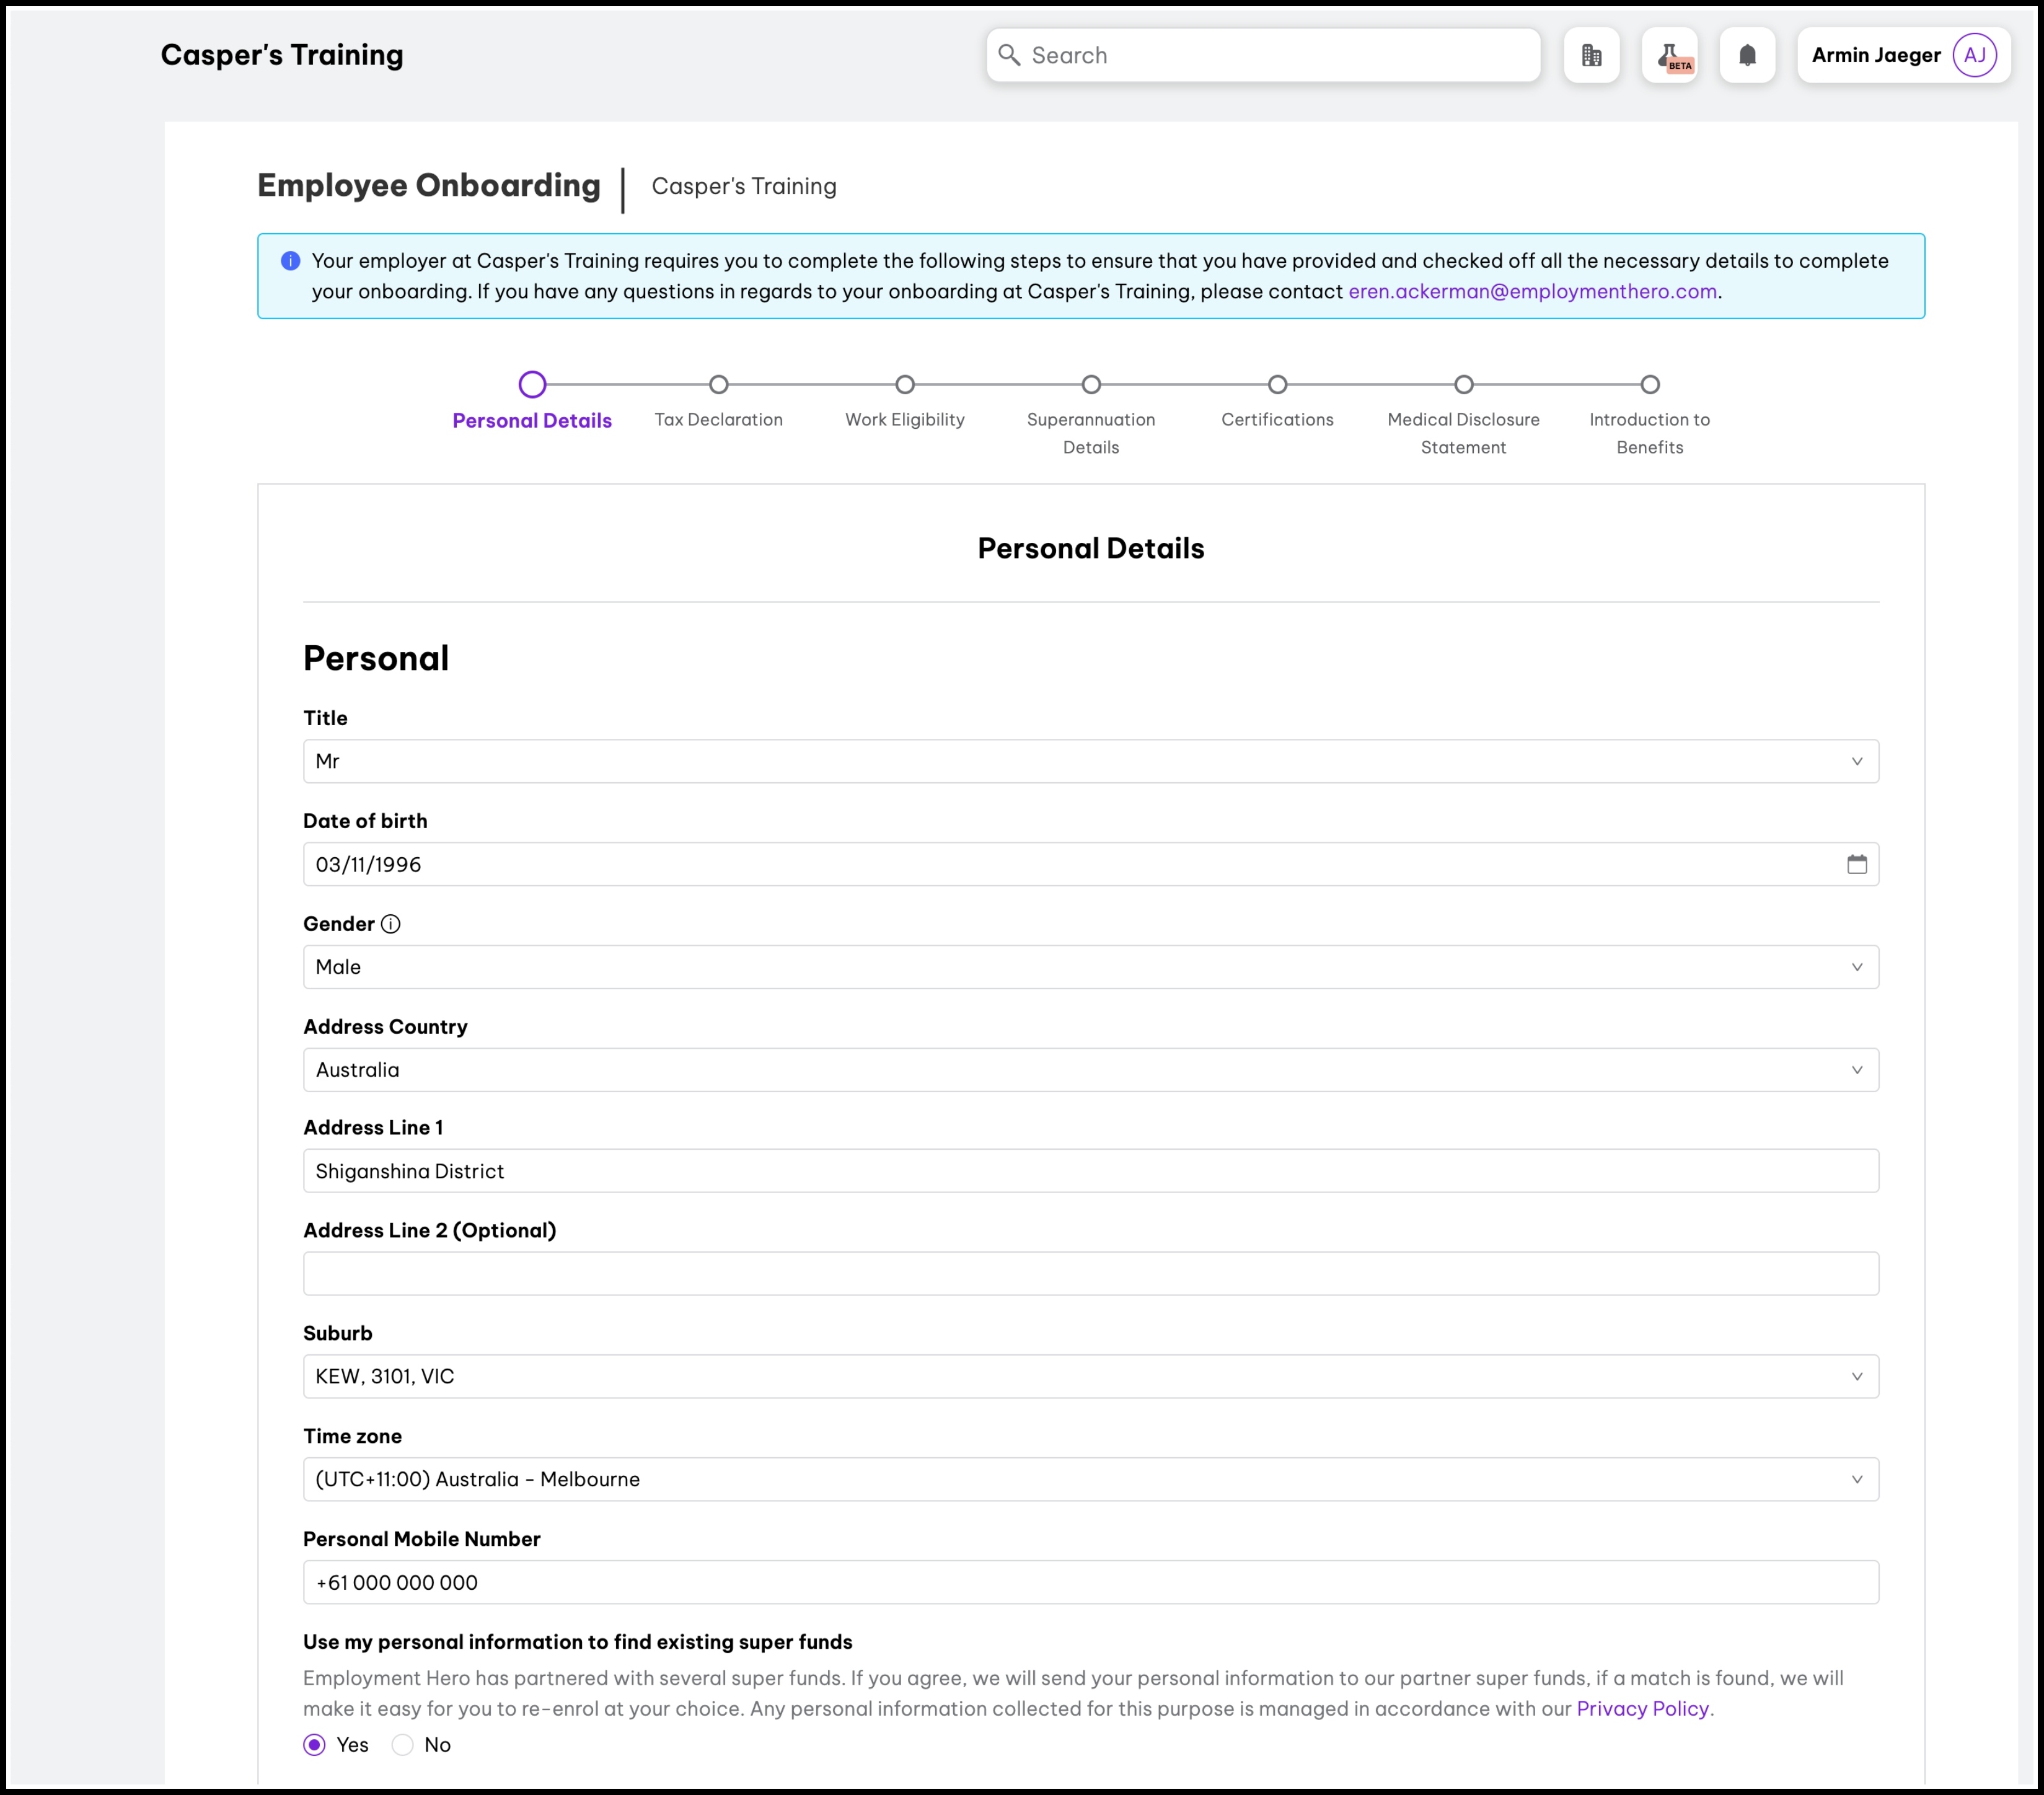2044x1795 pixels.
Task: Click the blue info banner icon
Action: pyautogui.click(x=291, y=261)
